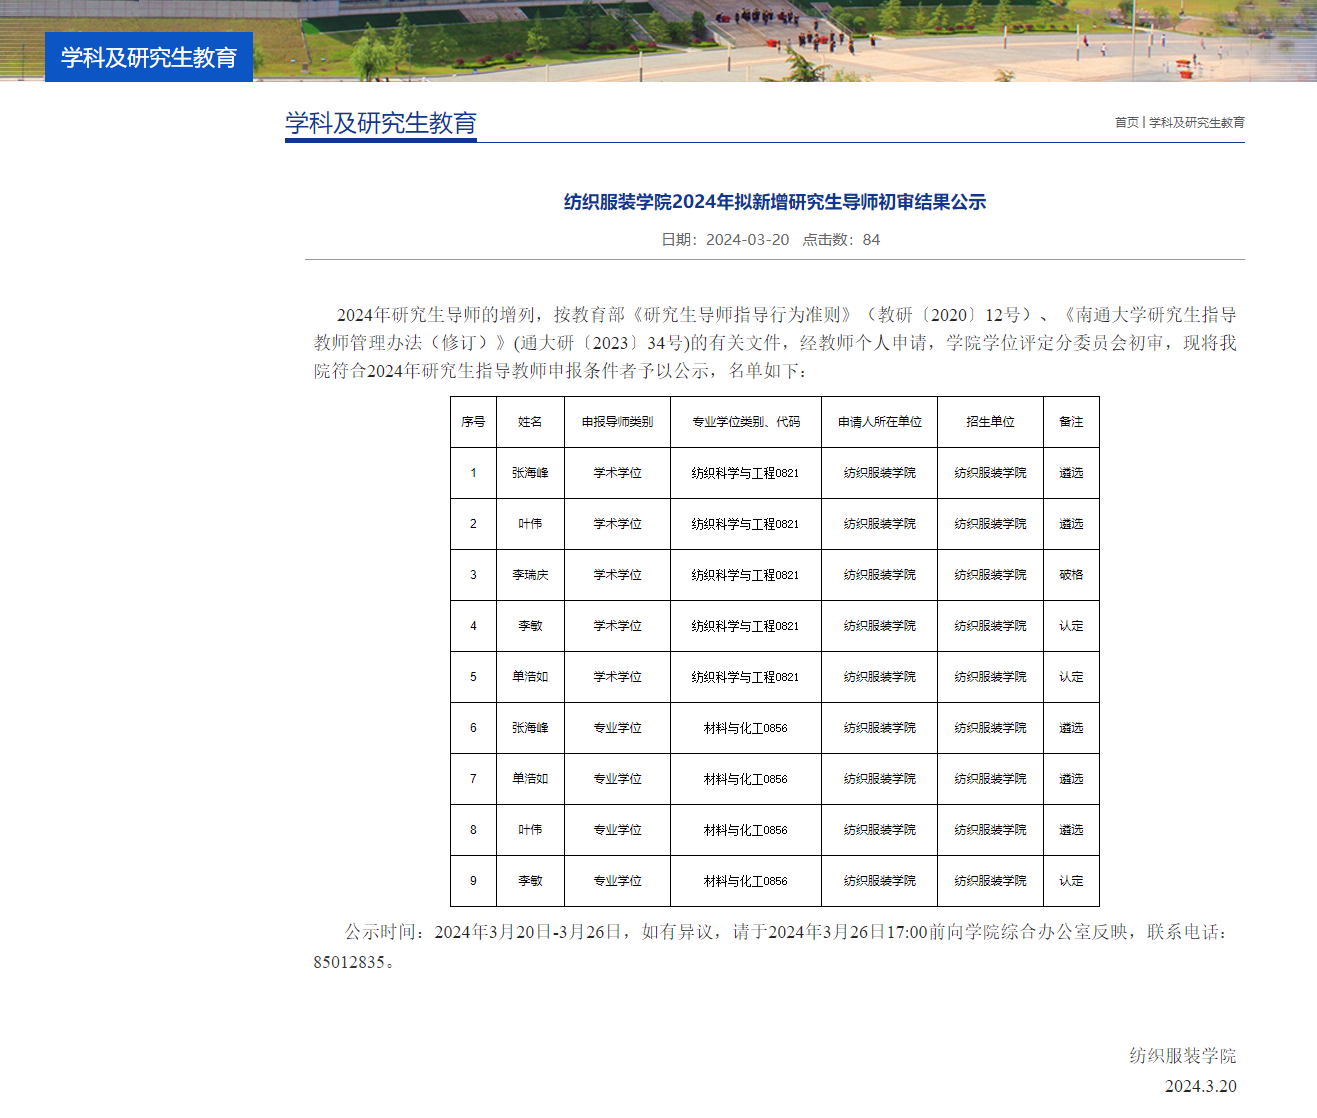Click the "首页" breadcrumb link
Image resolution: width=1317 pixels, height=1118 pixels.
click(1126, 123)
